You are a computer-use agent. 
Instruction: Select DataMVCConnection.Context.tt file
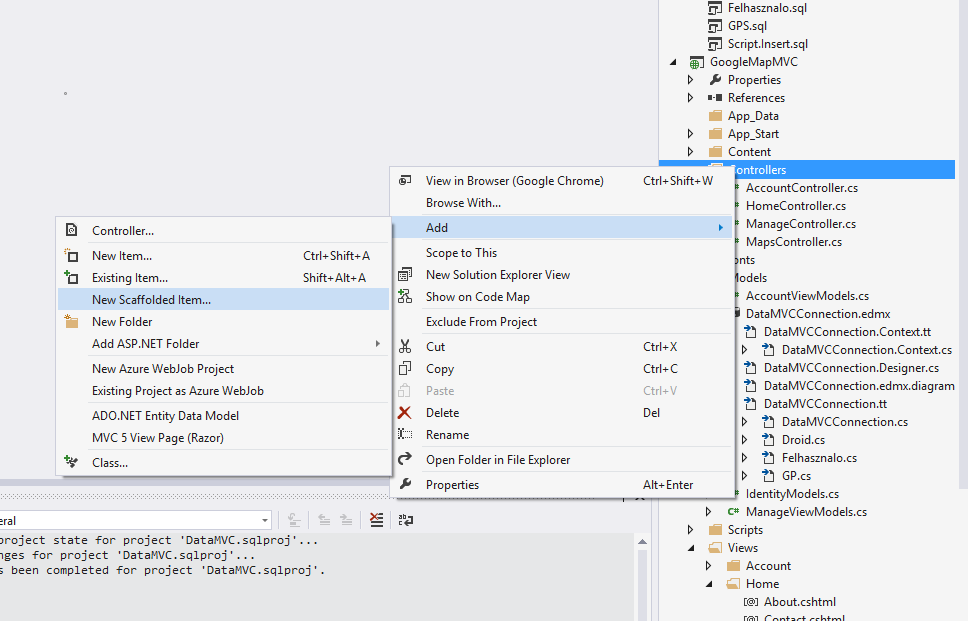(x=847, y=331)
